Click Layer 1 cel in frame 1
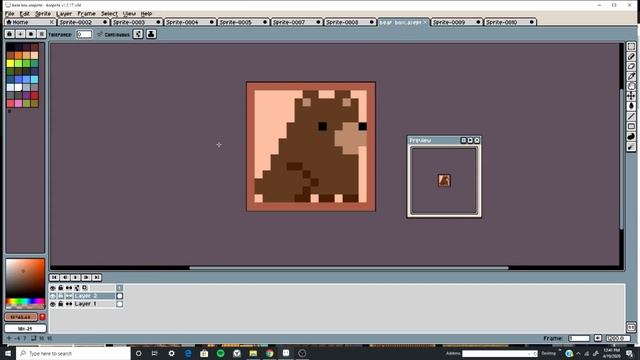This screenshot has width=640, height=360. click(x=120, y=304)
